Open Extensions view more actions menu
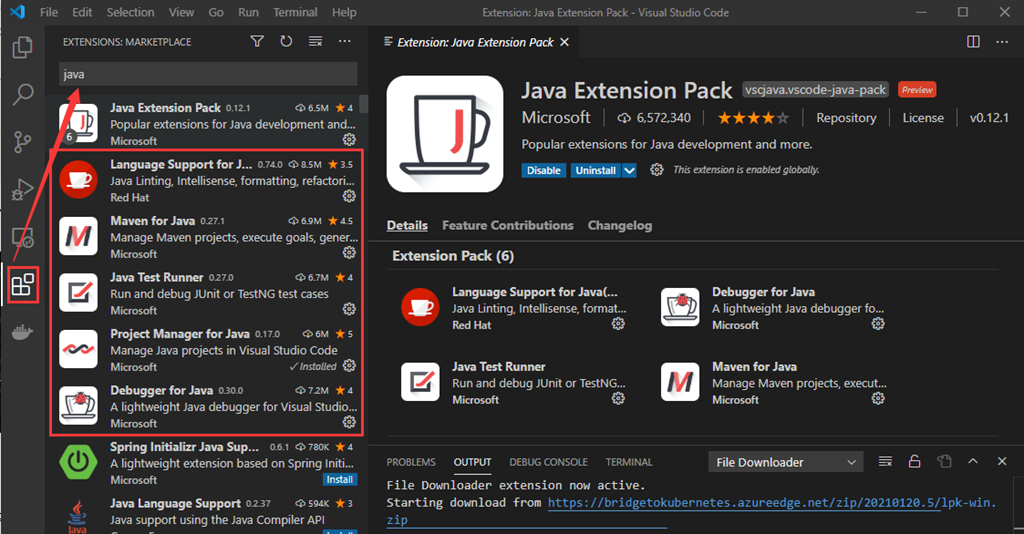Screen dimensions: 1024x534 point(345,41)
